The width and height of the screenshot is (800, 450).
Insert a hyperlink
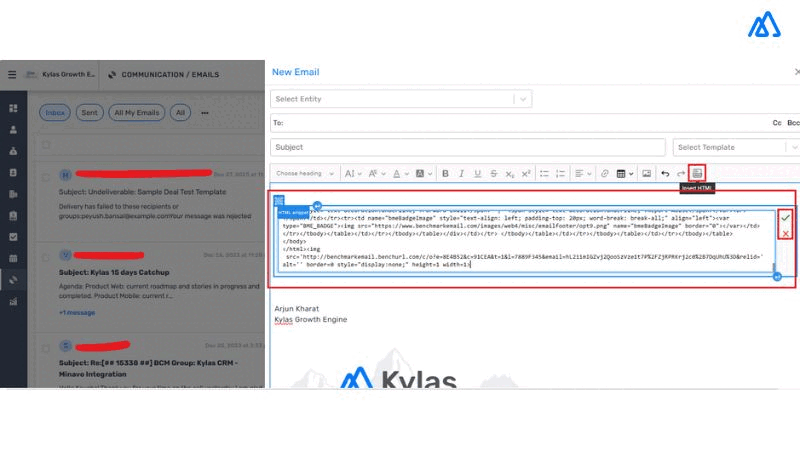(x=605, y=173)
